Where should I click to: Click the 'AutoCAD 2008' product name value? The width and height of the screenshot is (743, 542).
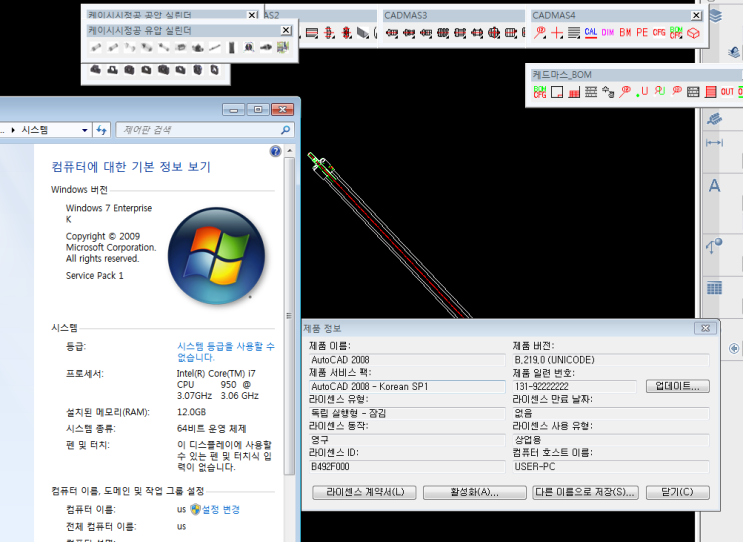340,360
